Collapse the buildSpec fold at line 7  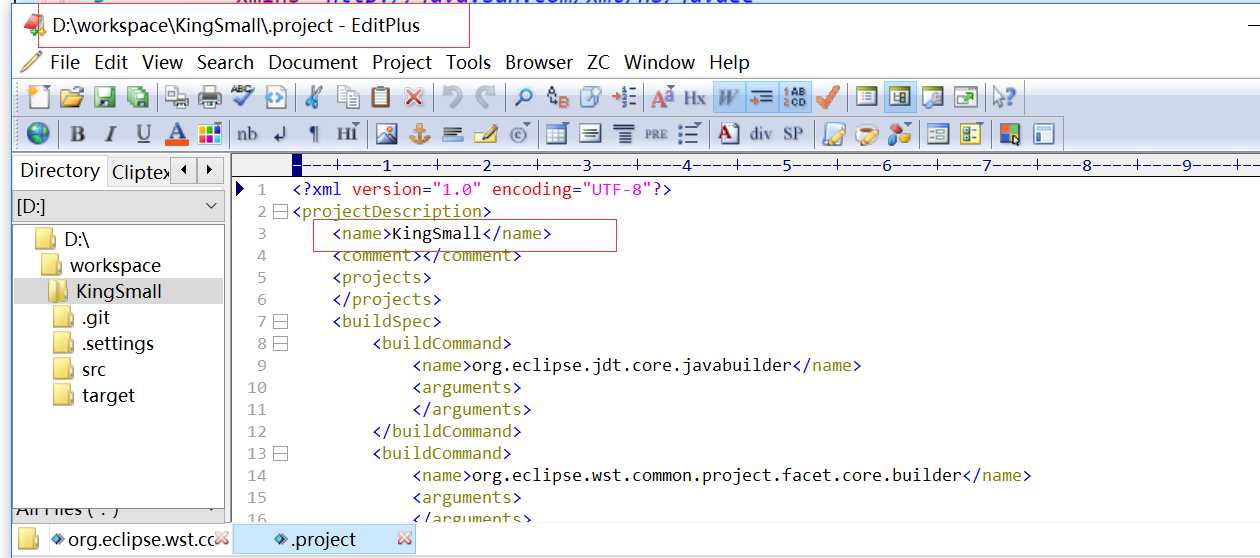(280, 322)
